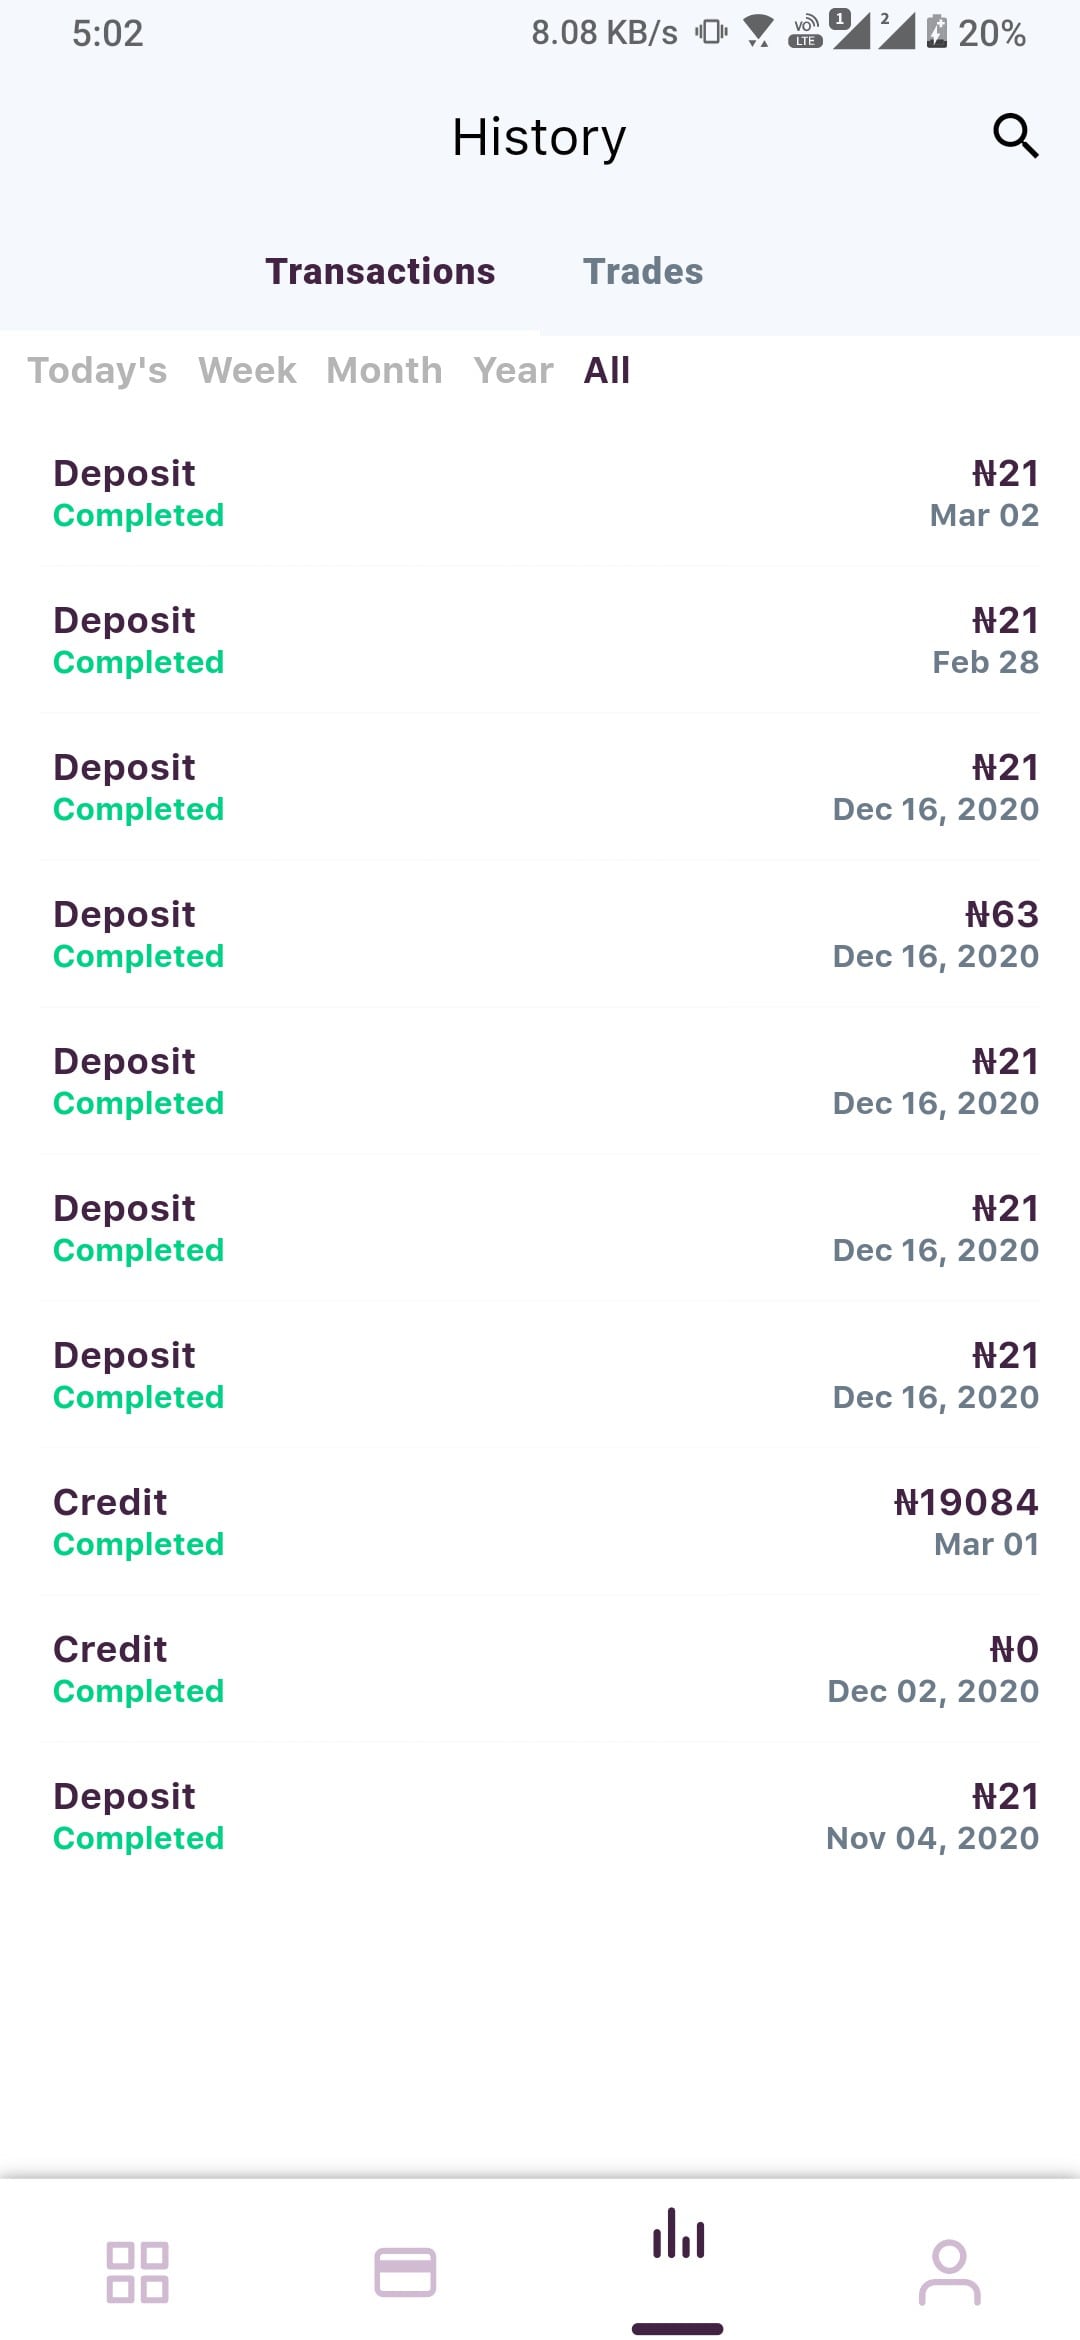Open the Nov 04, 2020 deposit entry
Viewport: 1080px width, 2340px height.
click(540, 1817)
